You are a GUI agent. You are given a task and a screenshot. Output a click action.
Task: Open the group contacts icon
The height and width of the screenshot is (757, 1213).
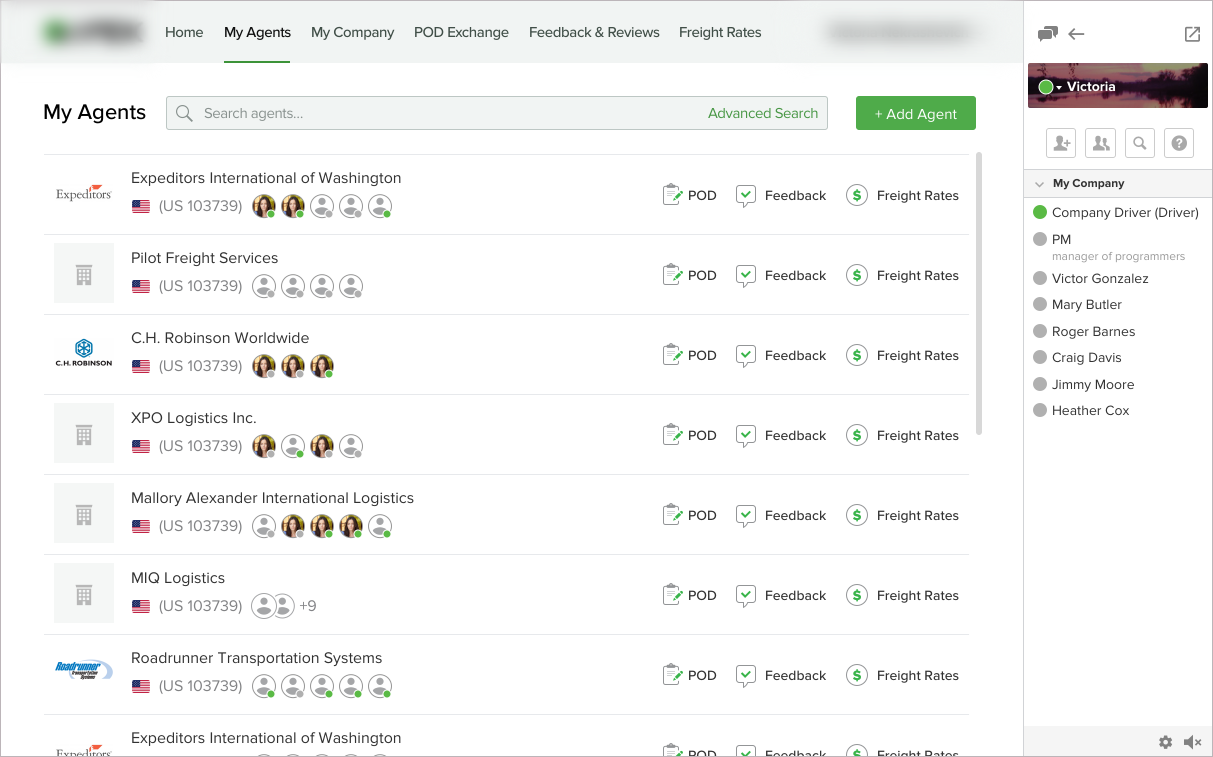click(1101, 143)
